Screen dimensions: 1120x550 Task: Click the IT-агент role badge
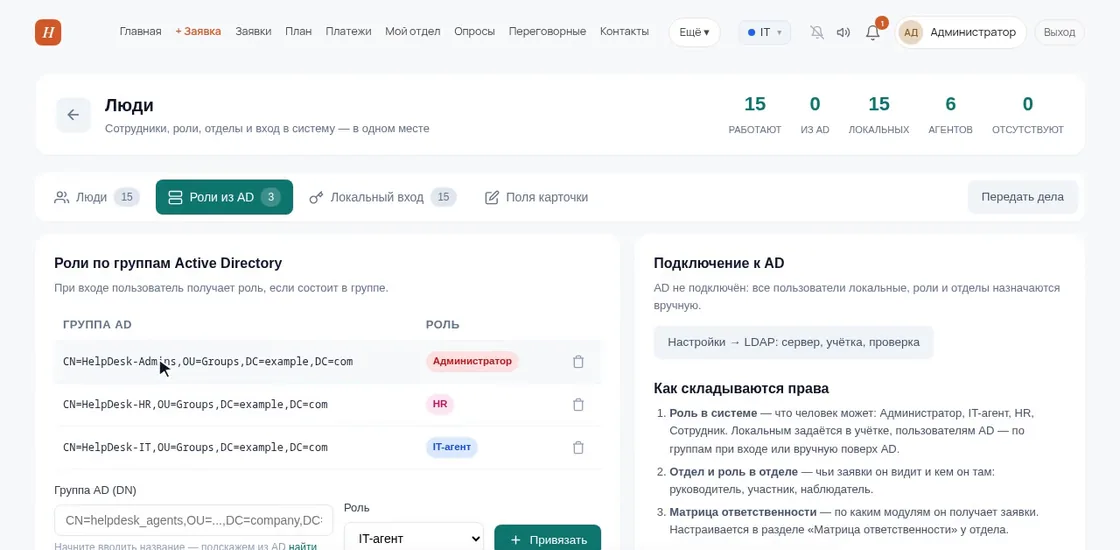(x=451, y=447)
